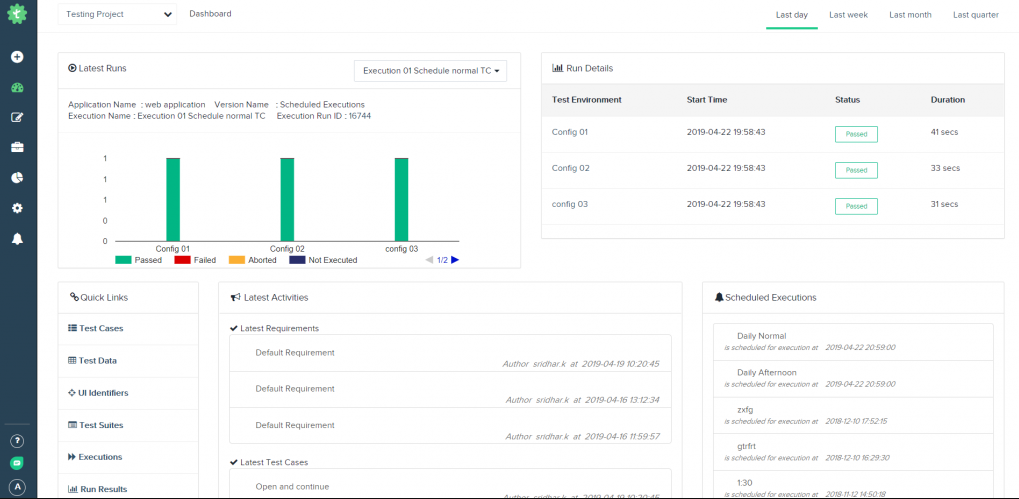1019x499 pixels.
Task: Click the Test Environment column header
Action: [586, 100]
